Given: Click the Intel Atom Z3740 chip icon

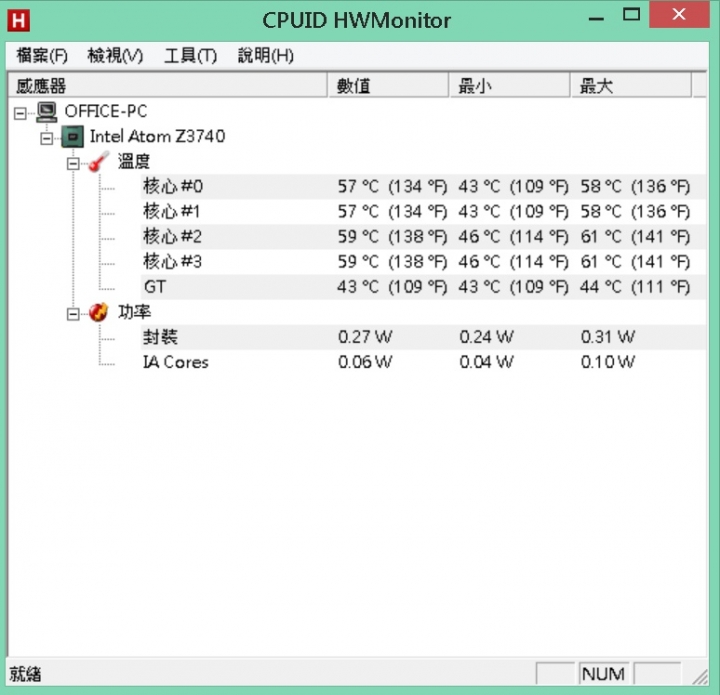Looking at the screenshot, I should 73,137.
